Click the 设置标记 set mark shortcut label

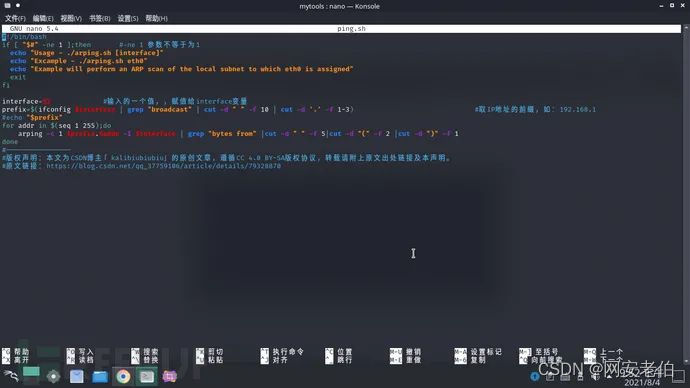tap(486, 352)
